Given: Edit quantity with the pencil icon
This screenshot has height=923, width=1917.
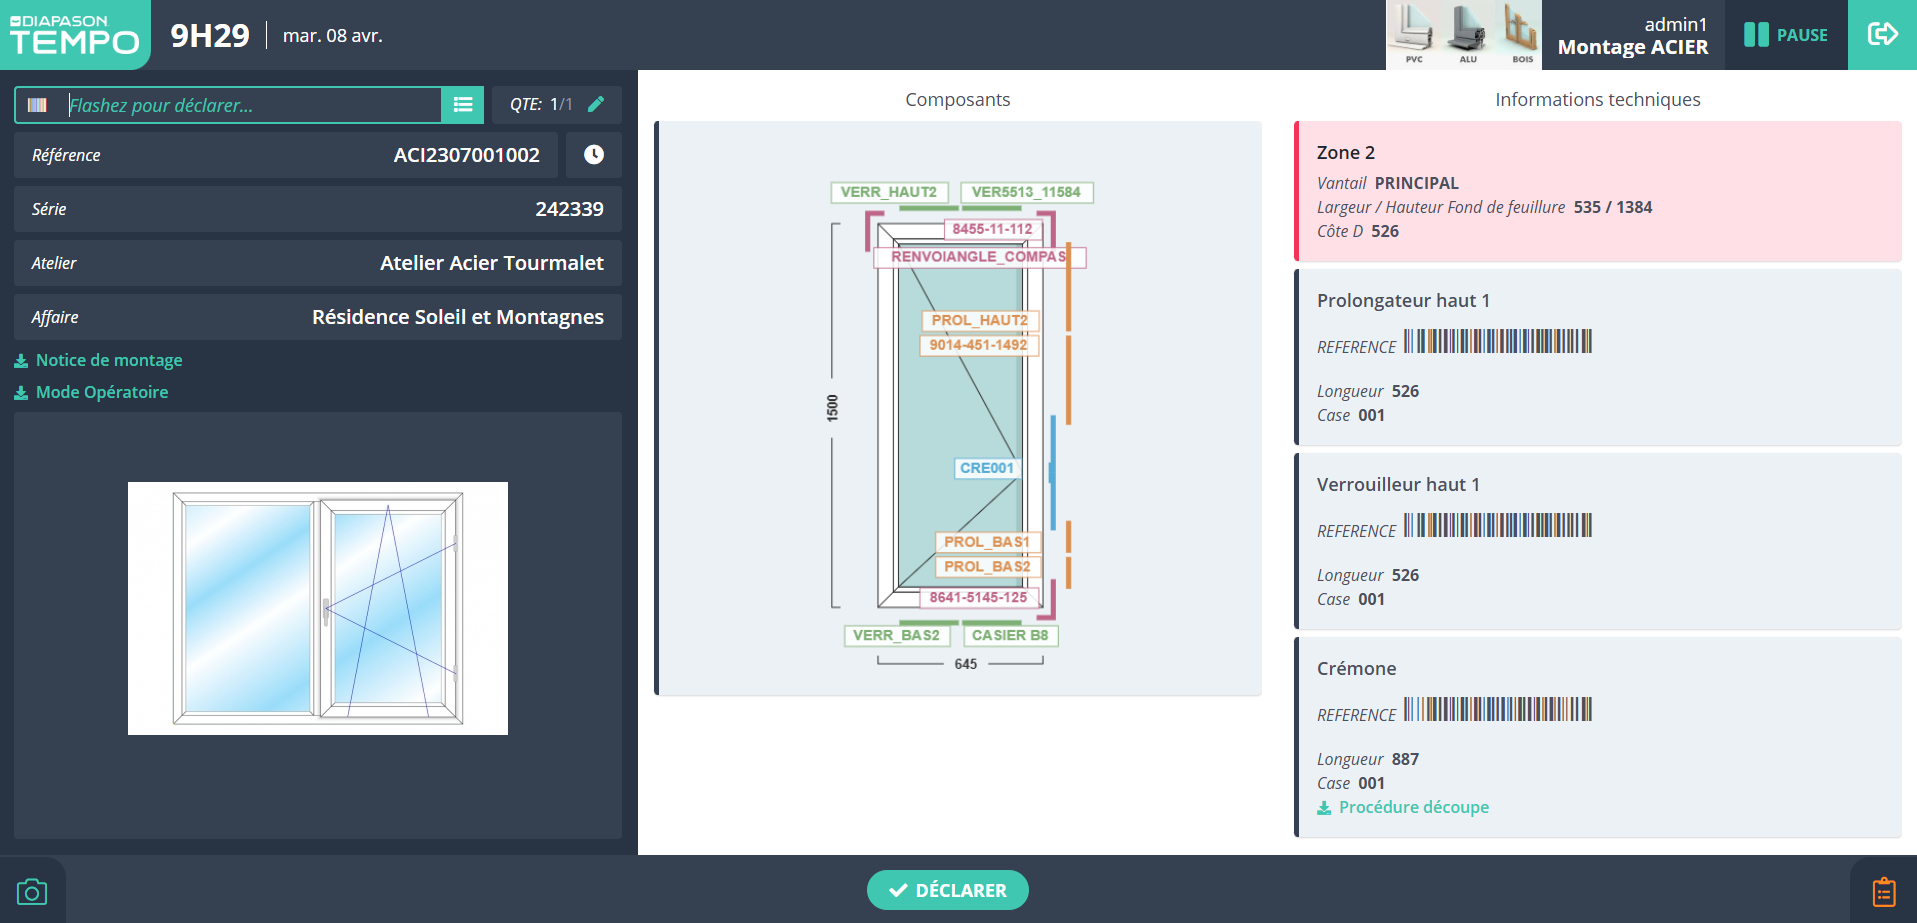Looking at the screenshot, I should (596, 104).
